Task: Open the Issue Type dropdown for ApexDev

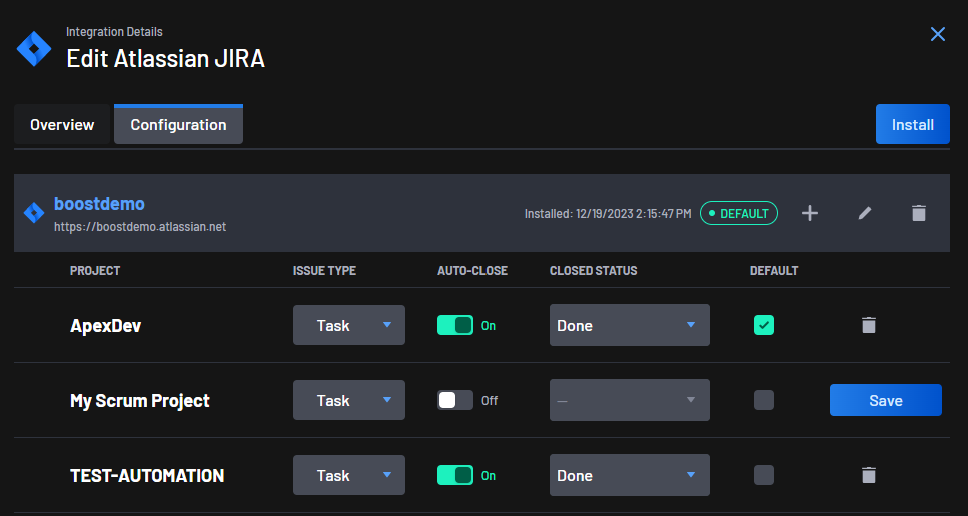Action: 349,325
